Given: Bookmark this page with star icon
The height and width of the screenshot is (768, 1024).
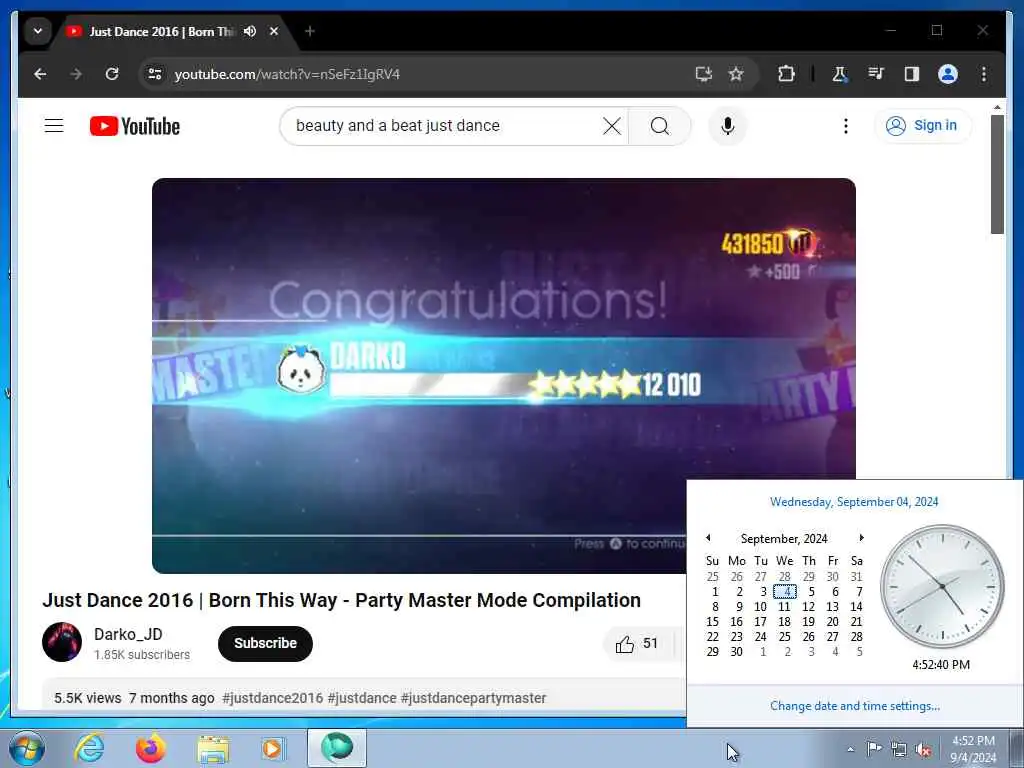Looking at the screenshot, I should (x=736, y=74).
